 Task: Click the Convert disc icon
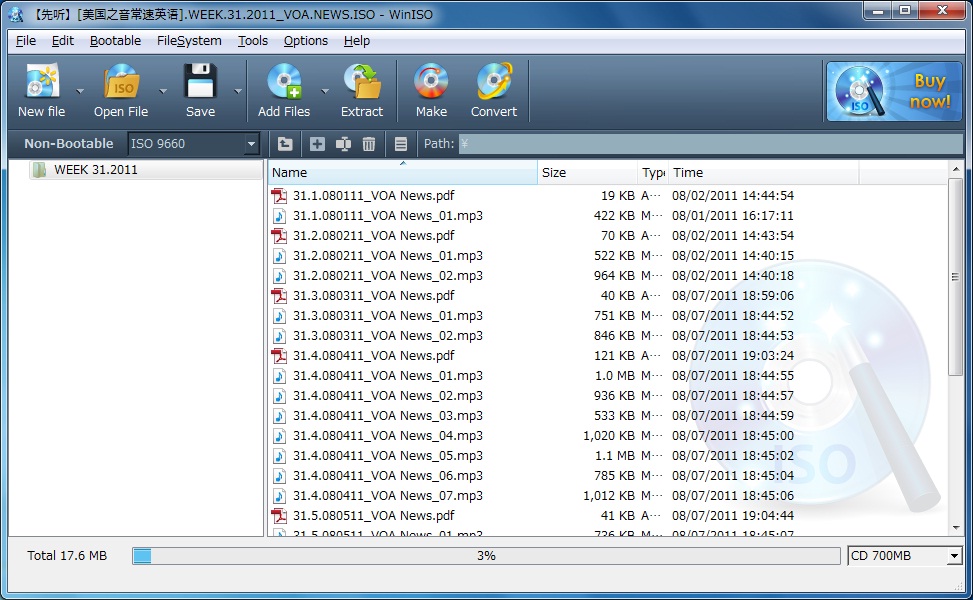[x=494, y=81]
